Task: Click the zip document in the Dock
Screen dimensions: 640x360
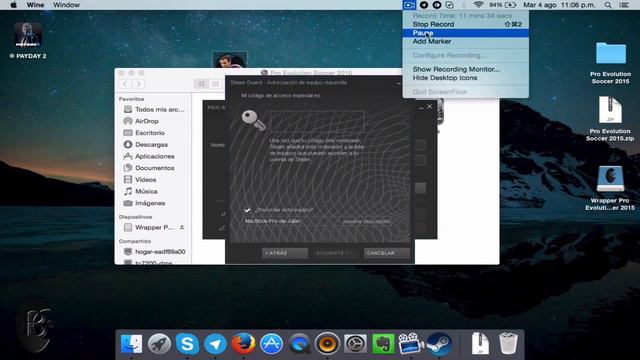Action: pos(480,344)
